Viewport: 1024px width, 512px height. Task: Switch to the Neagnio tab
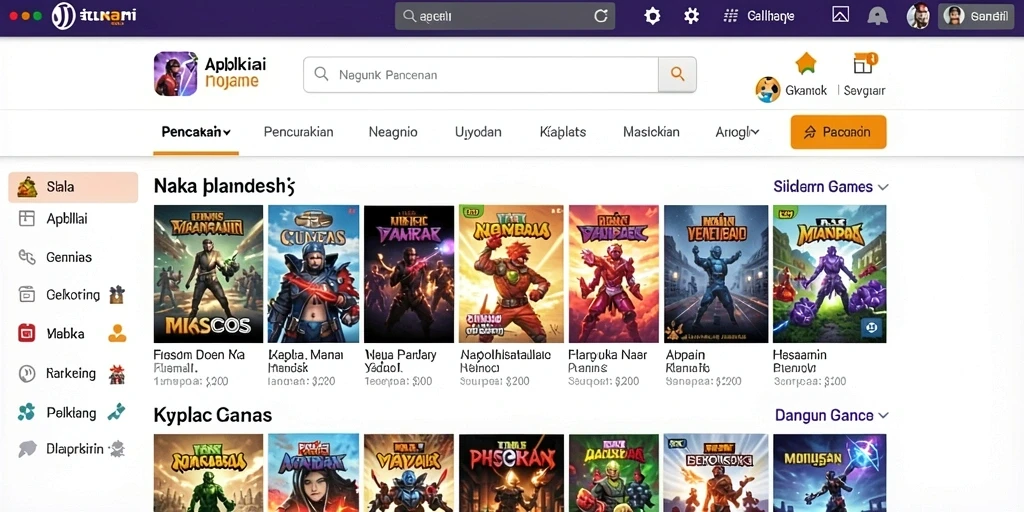392,132
